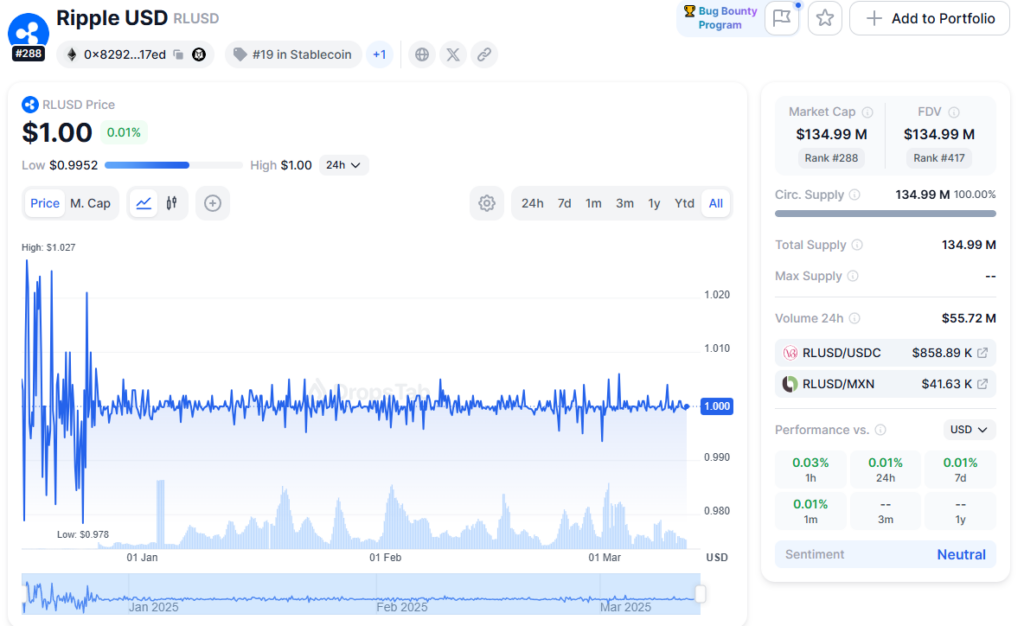
Task: Click info icon next to FDV
Action: (953, 112)
